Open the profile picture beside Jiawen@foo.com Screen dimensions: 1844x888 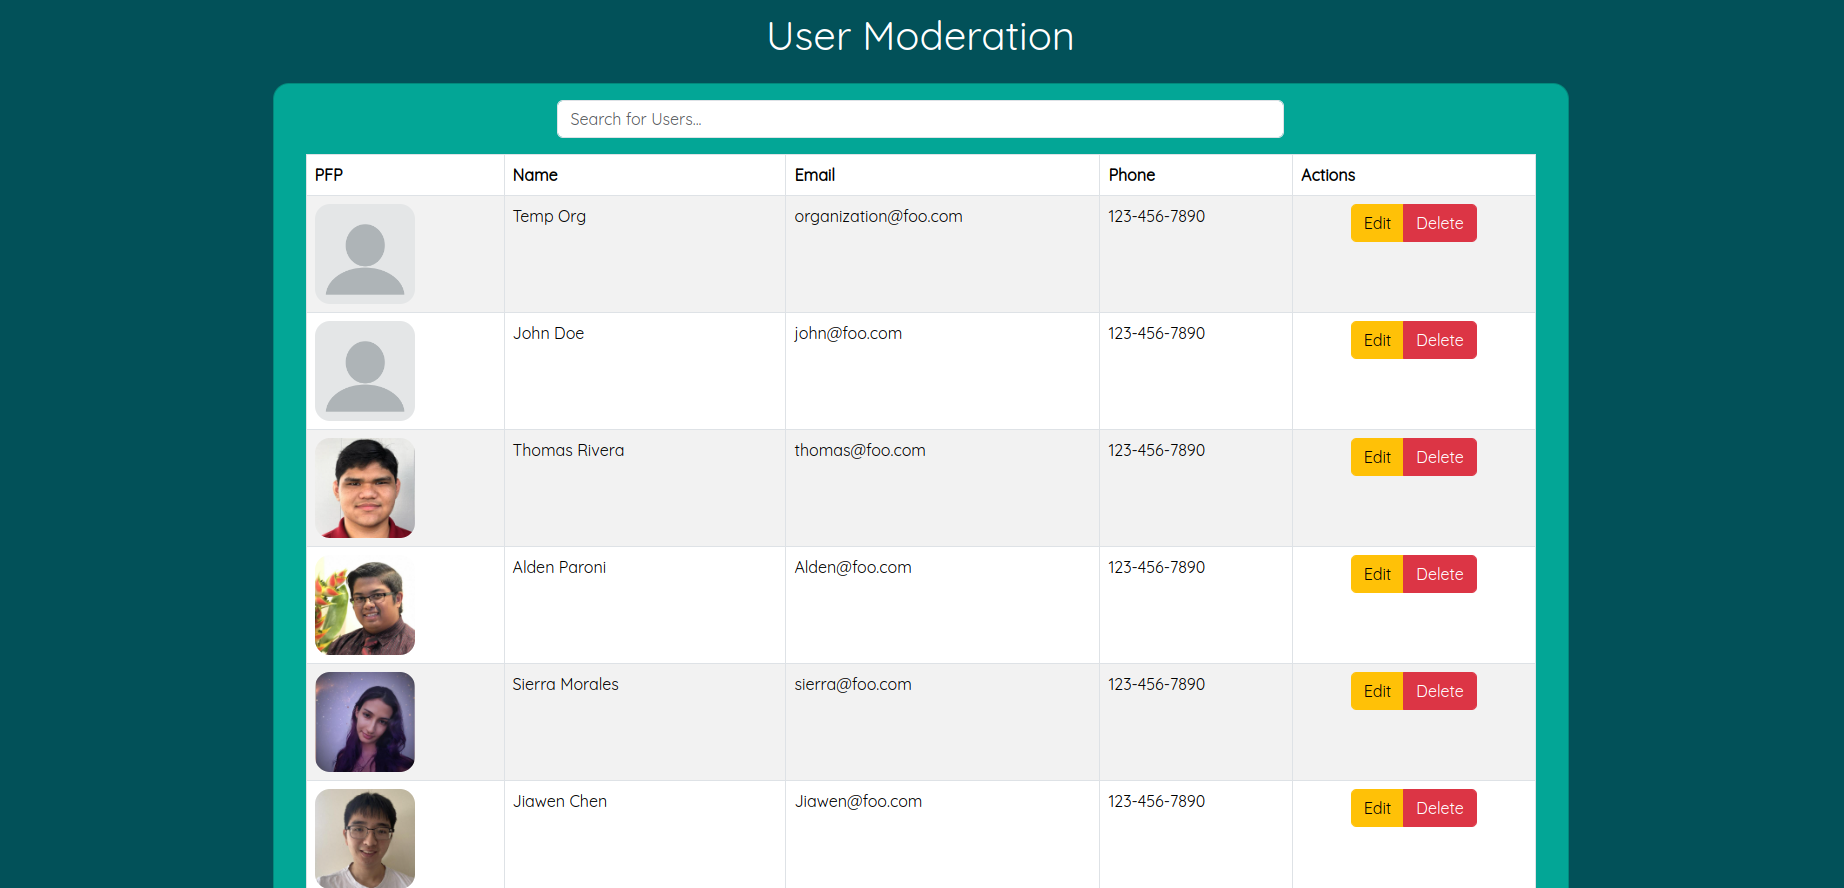[365, 837]
